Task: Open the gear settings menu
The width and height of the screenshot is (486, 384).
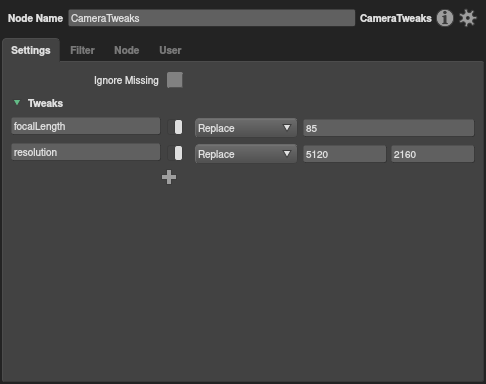Action: pos(468,18)
